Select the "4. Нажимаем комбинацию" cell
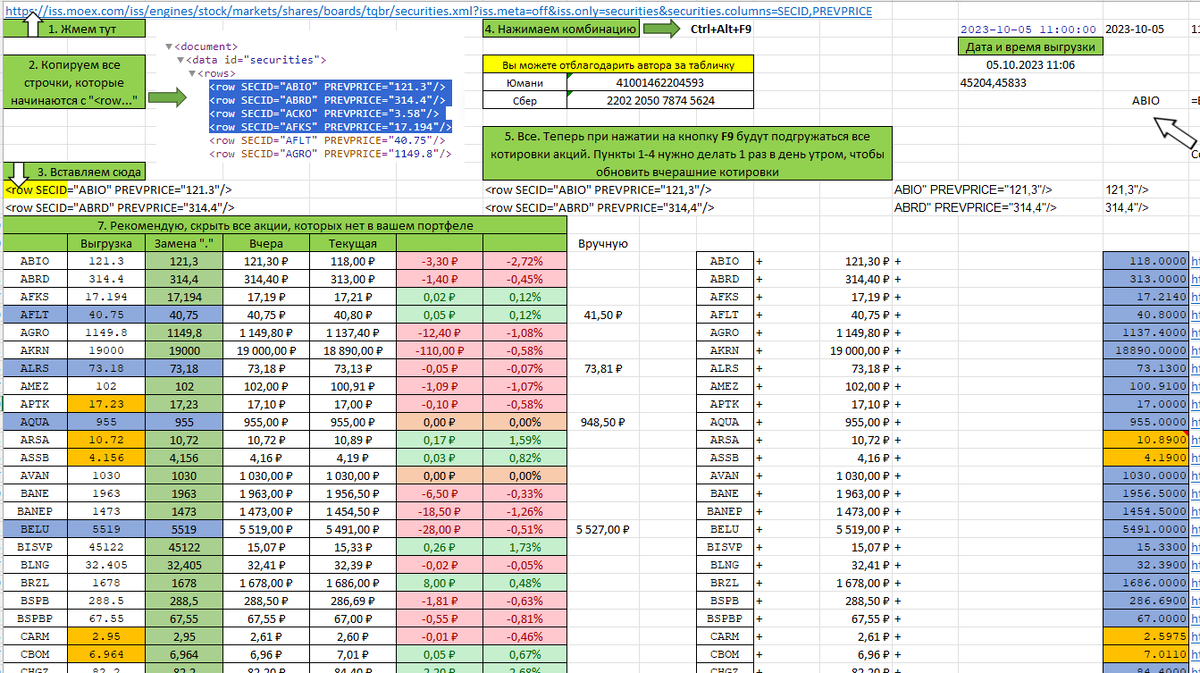This screenshot has width=1200, height=673. [562, 30]
